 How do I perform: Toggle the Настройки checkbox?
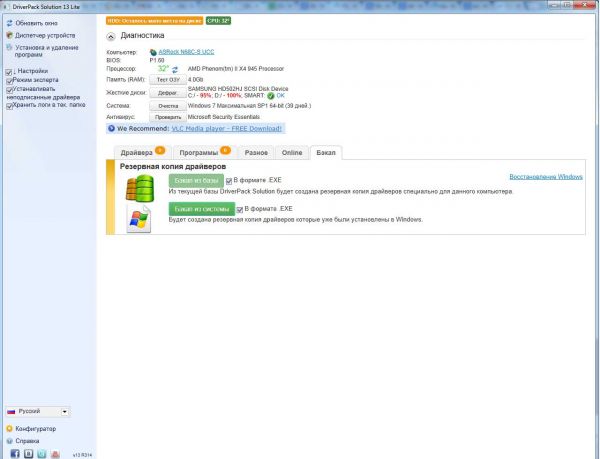click(9, 72)
